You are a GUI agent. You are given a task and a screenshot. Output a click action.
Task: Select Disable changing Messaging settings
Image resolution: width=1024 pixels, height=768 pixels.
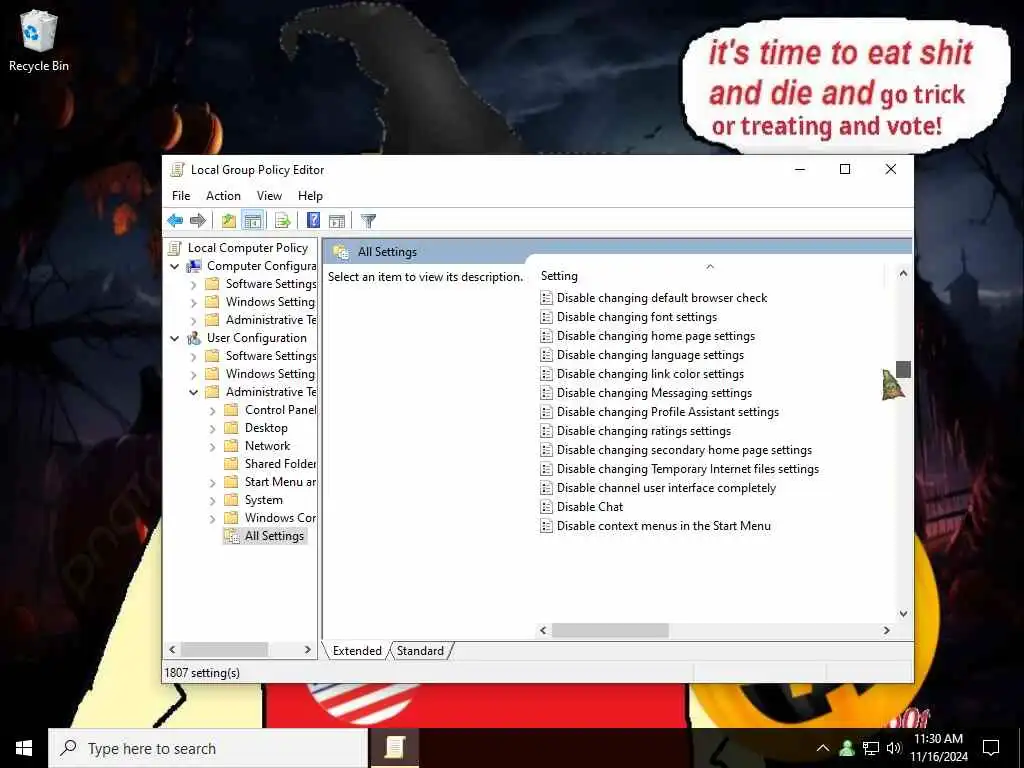654,392
